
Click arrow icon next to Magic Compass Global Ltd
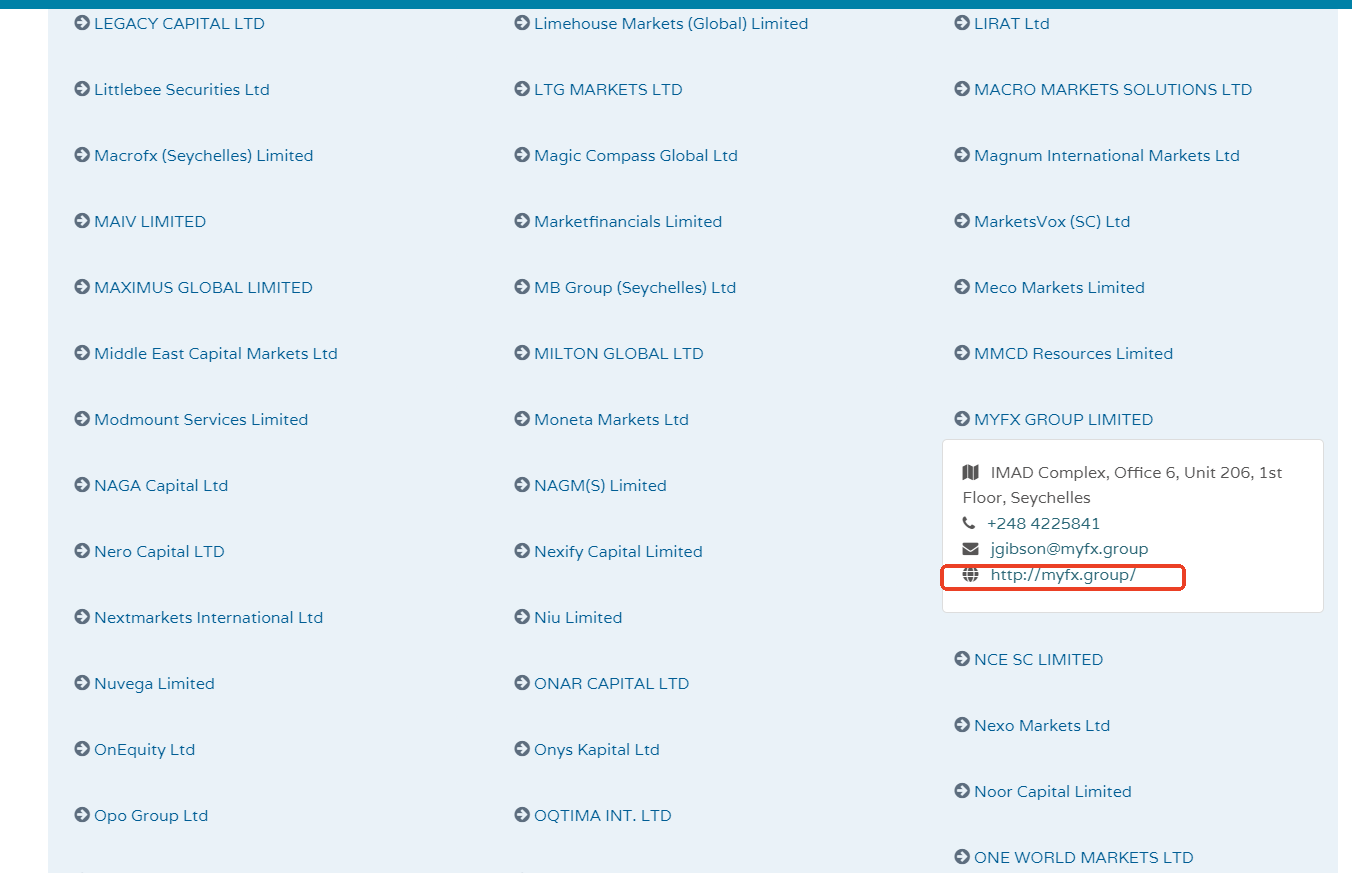(522, 155)
